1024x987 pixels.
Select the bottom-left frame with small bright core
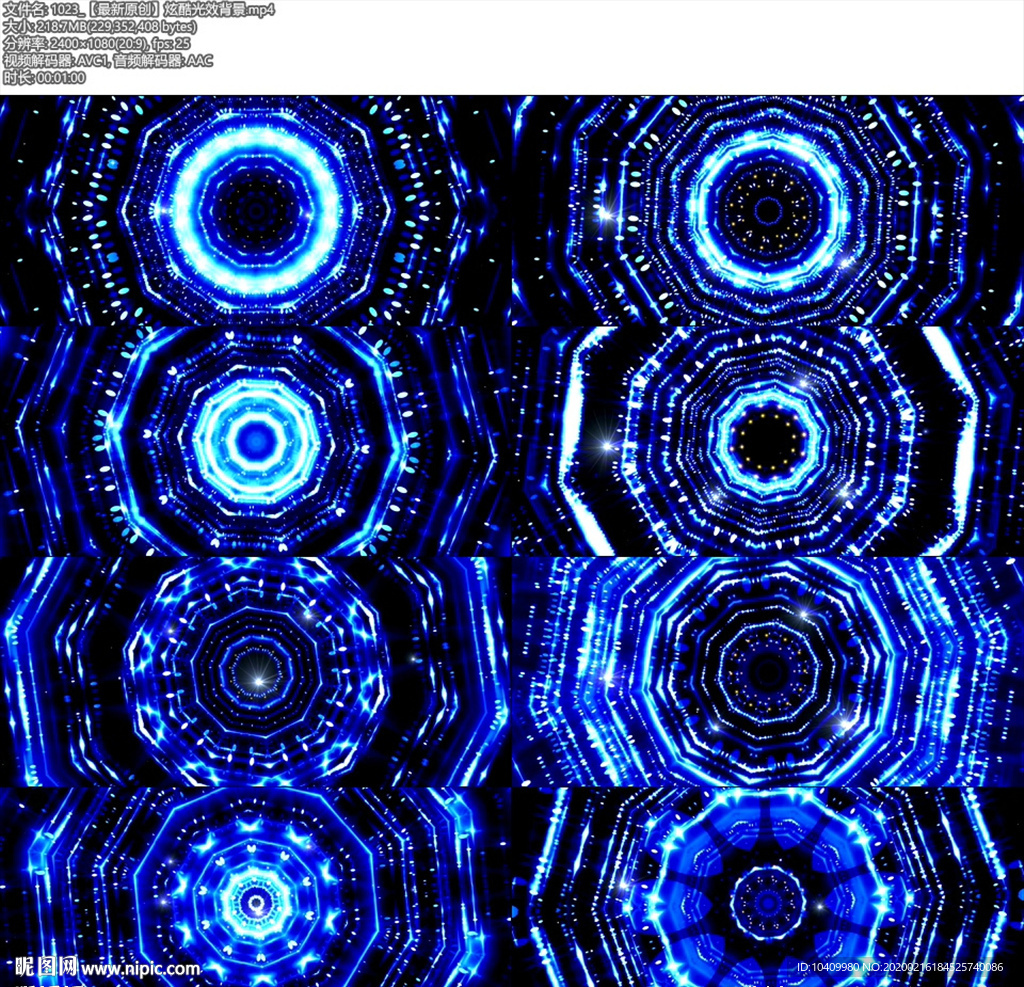click(x=256, y=887)
